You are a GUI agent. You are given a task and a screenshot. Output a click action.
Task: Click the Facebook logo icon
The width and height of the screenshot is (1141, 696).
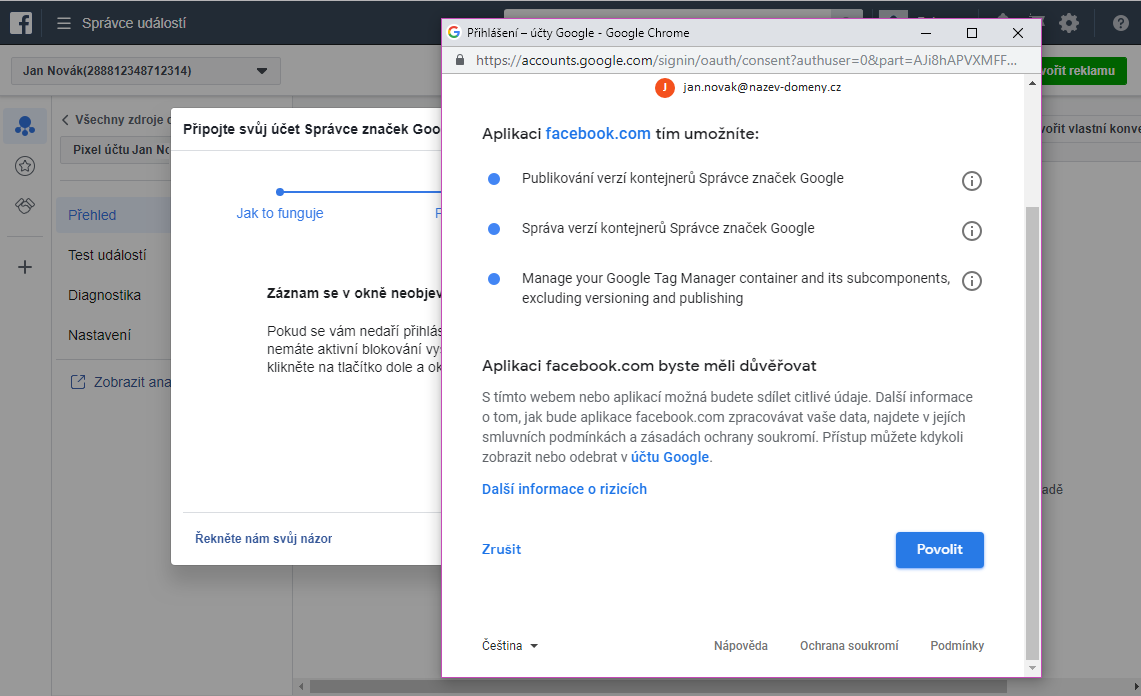[x=21, y=22]
